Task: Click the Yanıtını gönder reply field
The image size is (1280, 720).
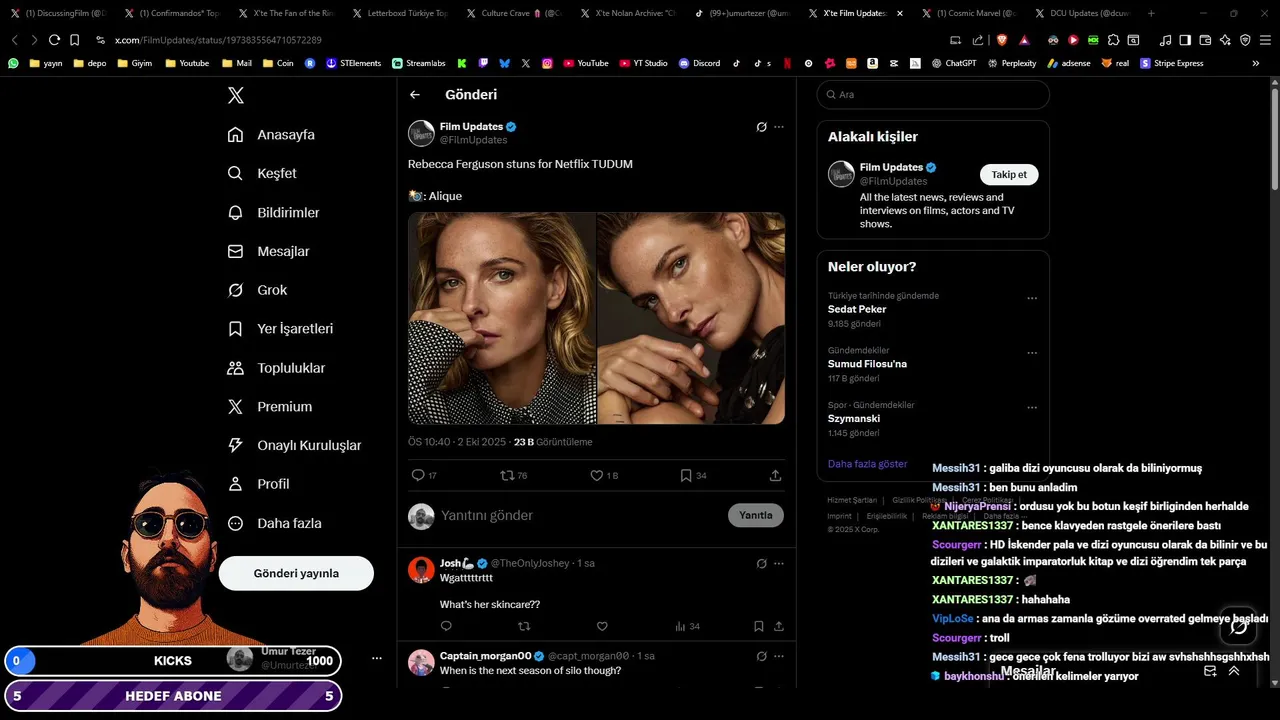Action: pyautogui.click(x=580, y=516)
